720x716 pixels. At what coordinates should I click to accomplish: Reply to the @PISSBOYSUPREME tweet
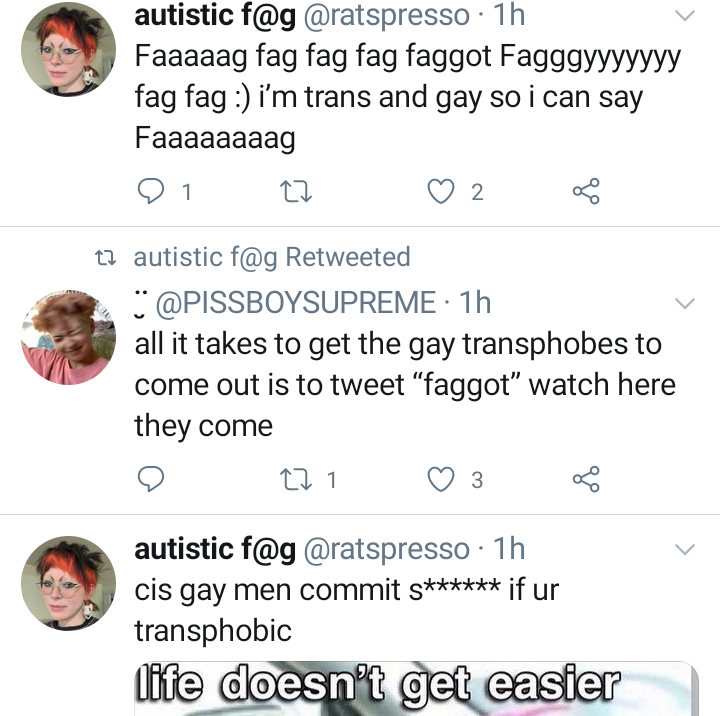click(x=151, y=479)
